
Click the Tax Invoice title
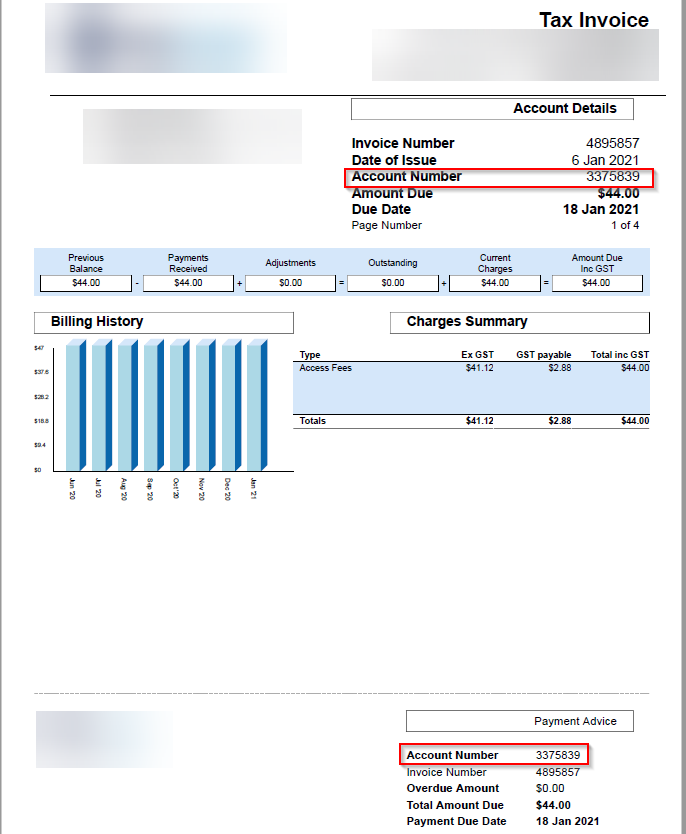[x=594, y=20]
